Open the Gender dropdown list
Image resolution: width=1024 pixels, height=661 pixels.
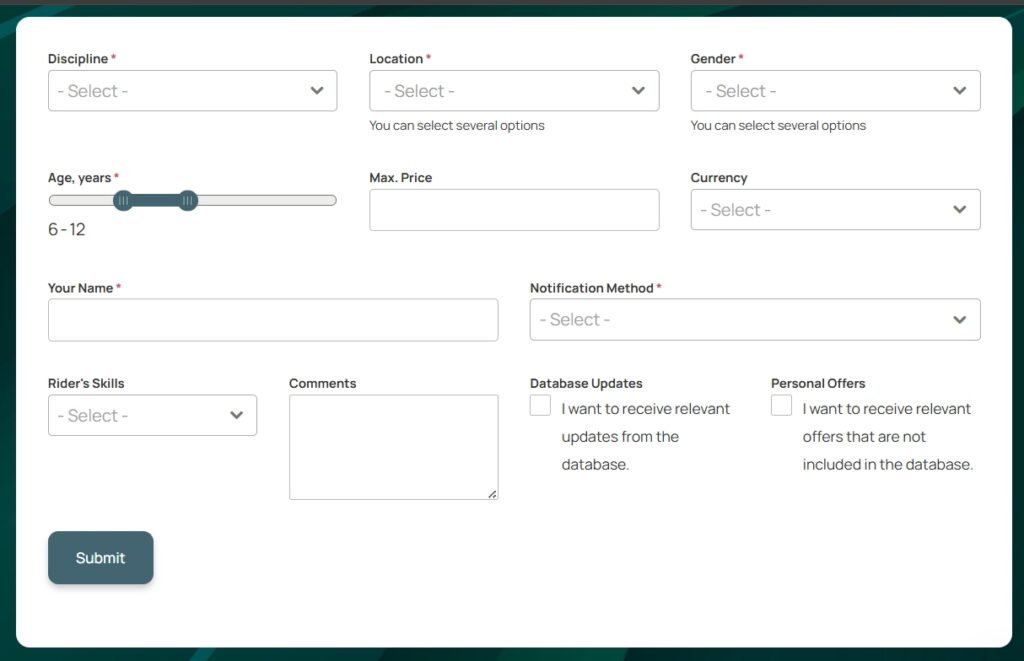pos(820,91)
